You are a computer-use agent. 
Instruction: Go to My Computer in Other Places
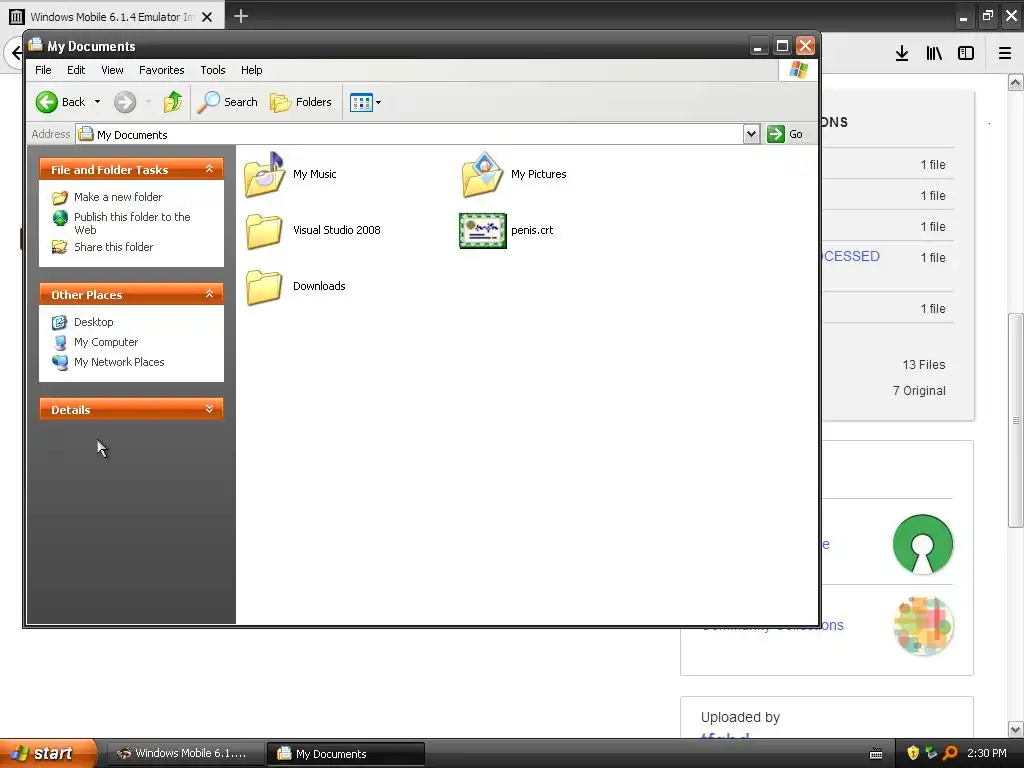pos(106,342)
